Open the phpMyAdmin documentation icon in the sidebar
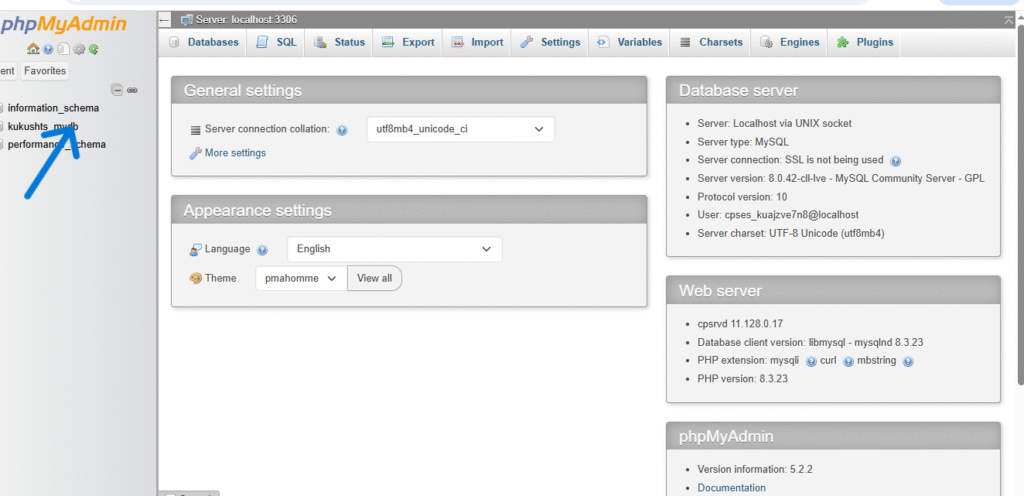Screen dimensions: 1024x496 pyautogui.click(x=48, y=49)
